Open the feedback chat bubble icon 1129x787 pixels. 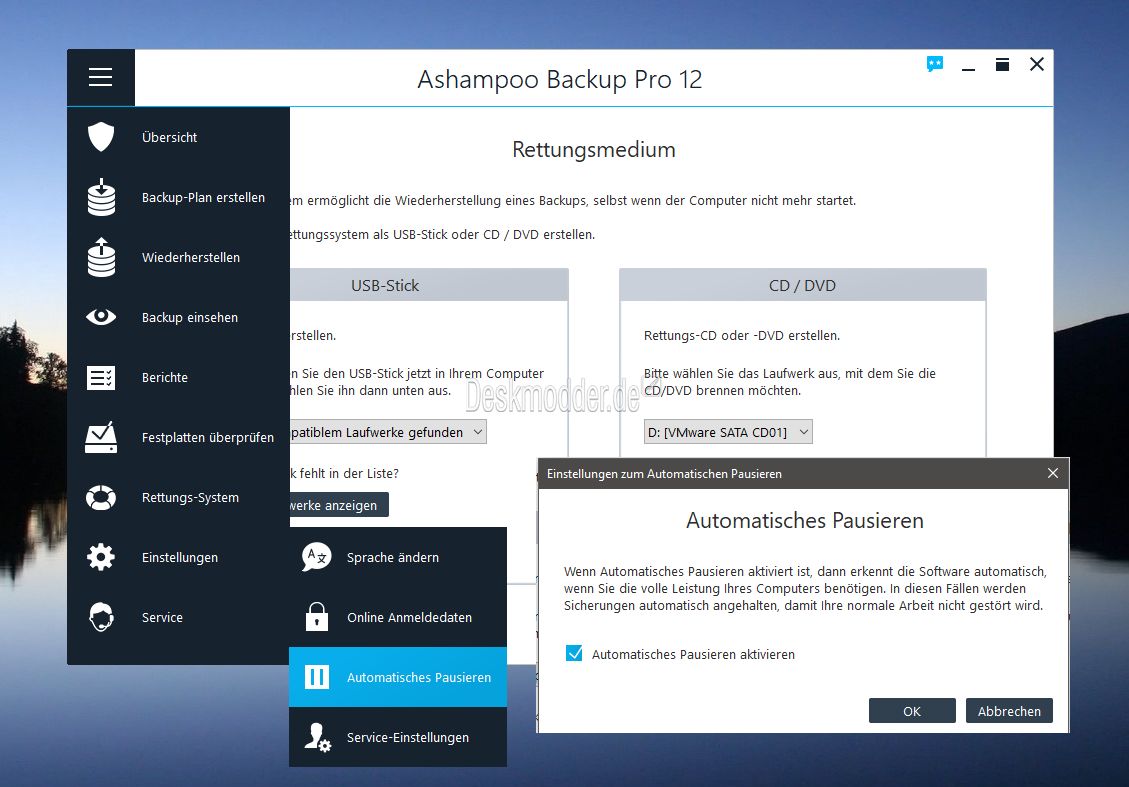tap(935, 65)
